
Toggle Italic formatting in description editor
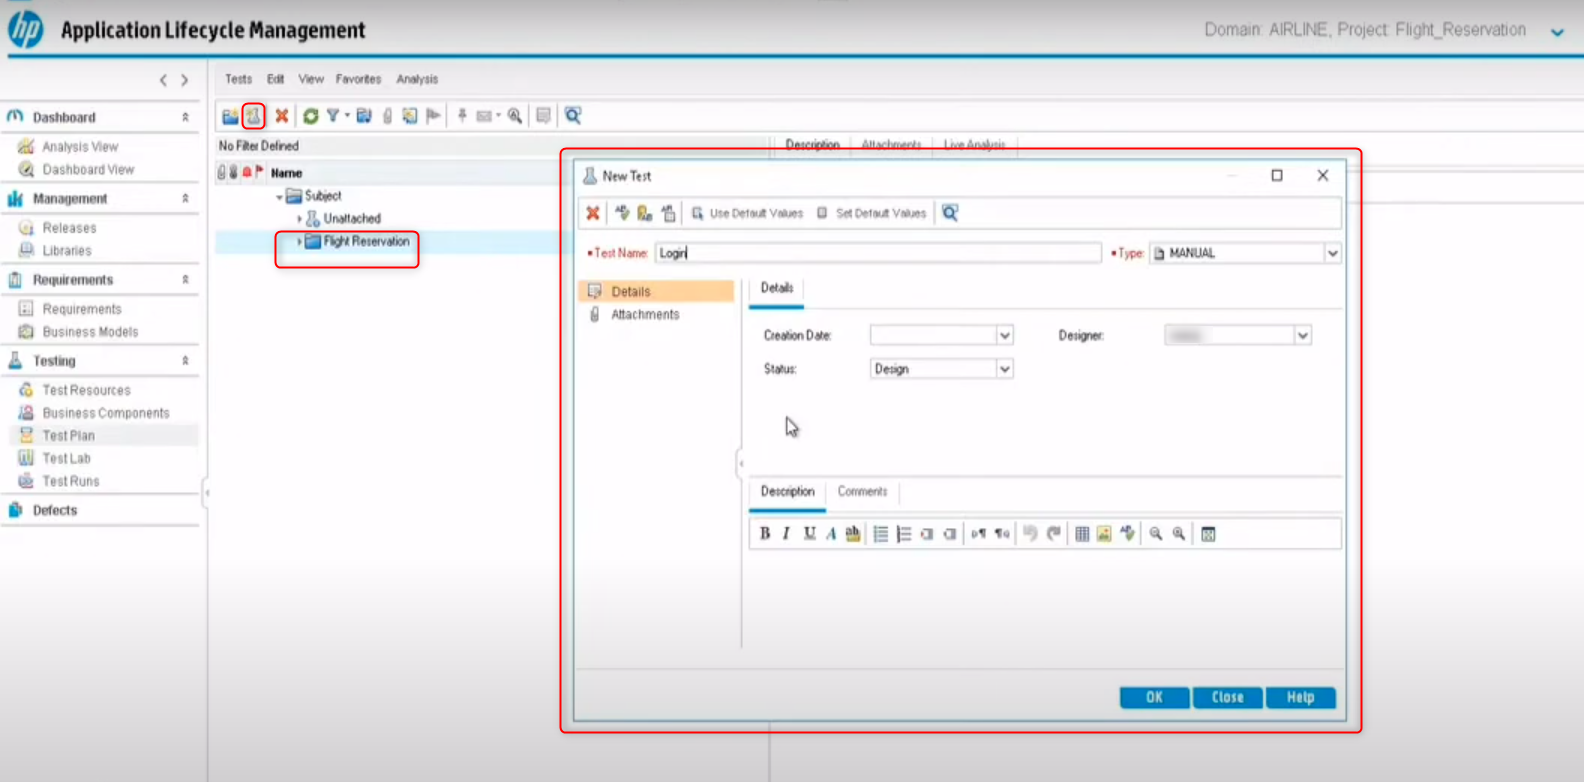[x=787, y=534]
